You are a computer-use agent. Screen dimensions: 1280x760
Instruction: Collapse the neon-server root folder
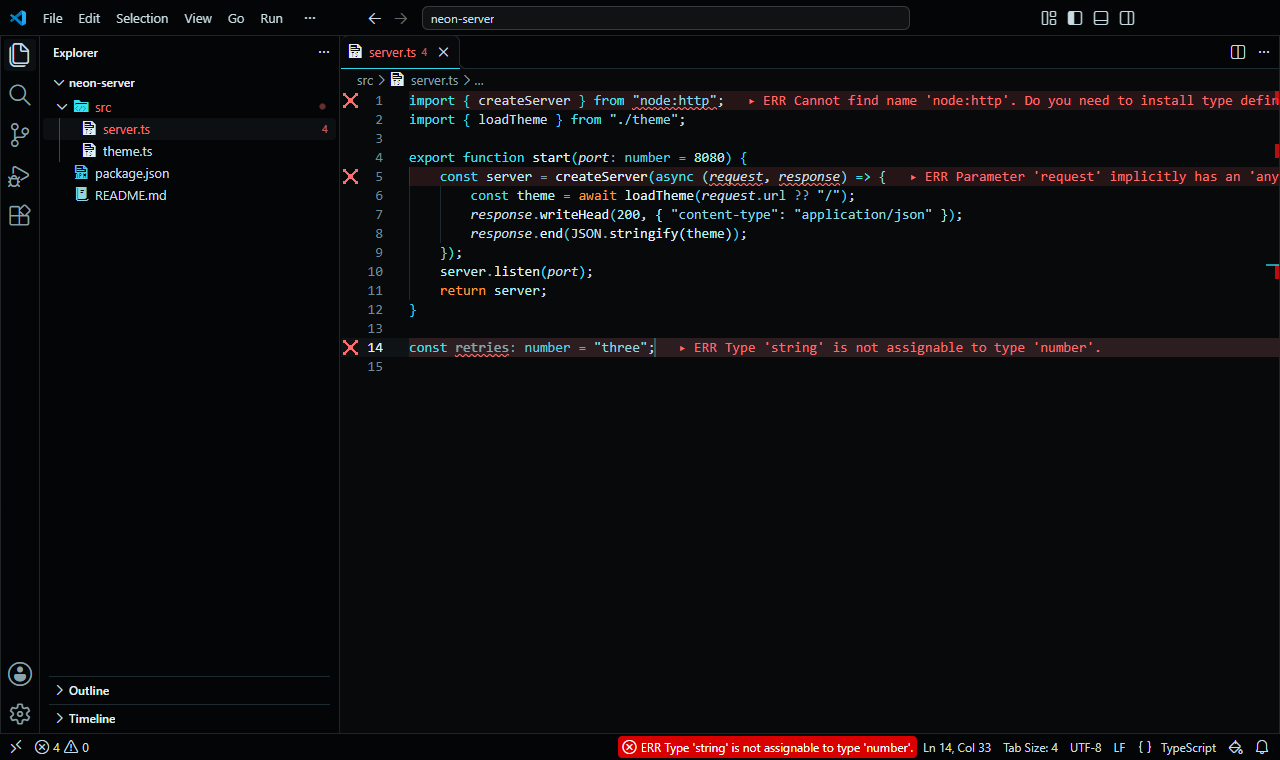59,83
